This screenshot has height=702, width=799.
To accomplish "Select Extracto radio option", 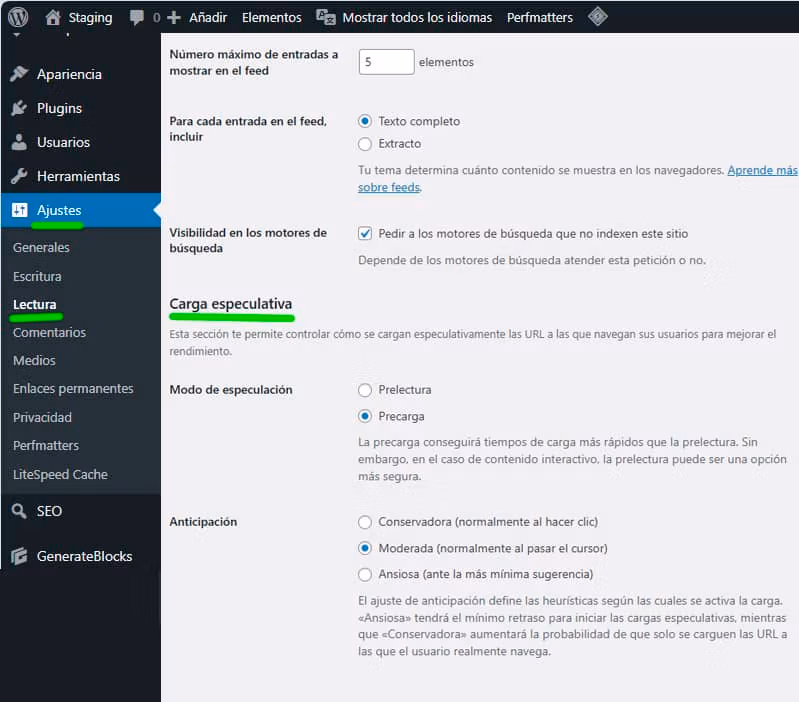I will [365, 144].
